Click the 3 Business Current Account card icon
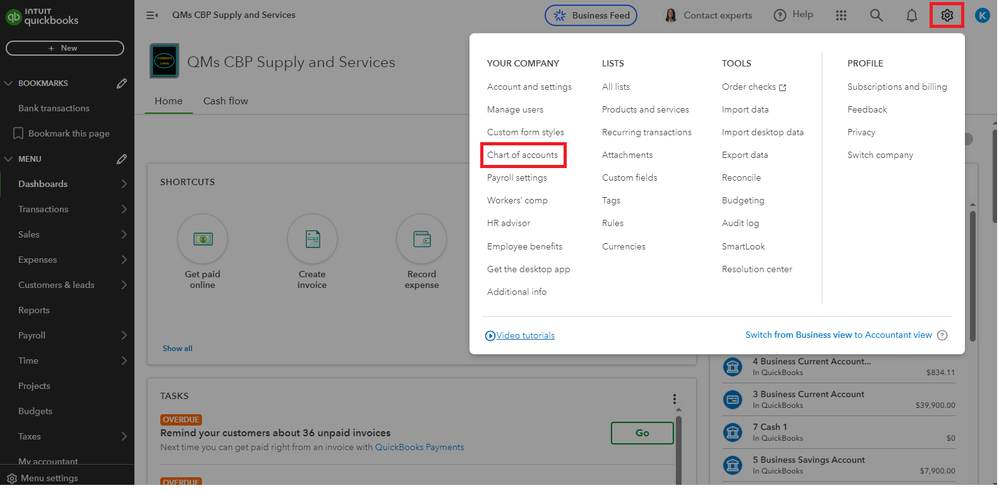The width and height of the screenshot is (999, 492). tap(733, 400)
